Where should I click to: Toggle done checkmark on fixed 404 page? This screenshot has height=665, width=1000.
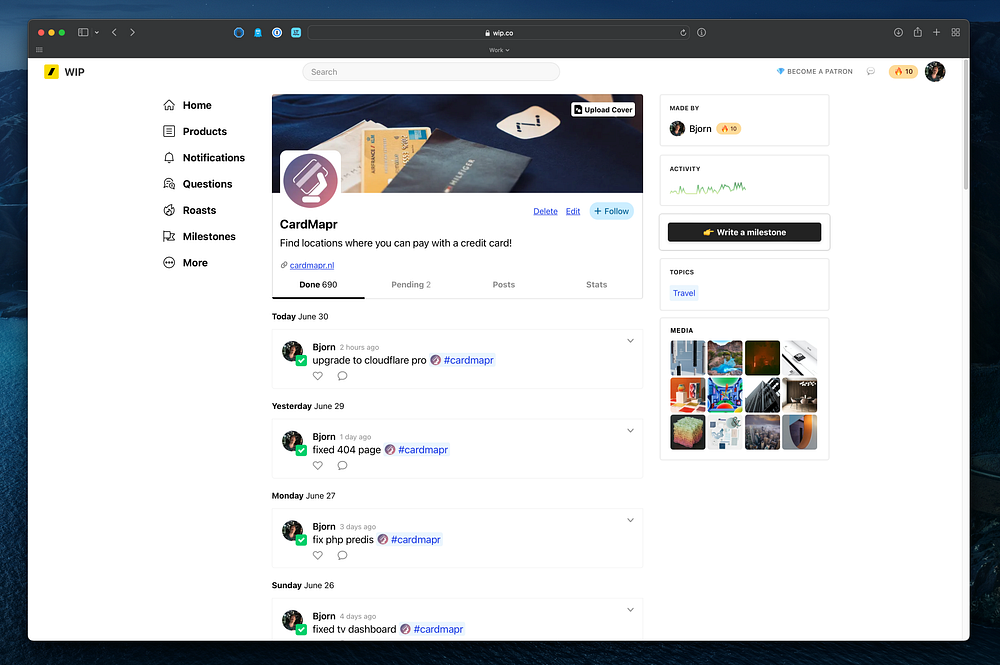[301, 451]
